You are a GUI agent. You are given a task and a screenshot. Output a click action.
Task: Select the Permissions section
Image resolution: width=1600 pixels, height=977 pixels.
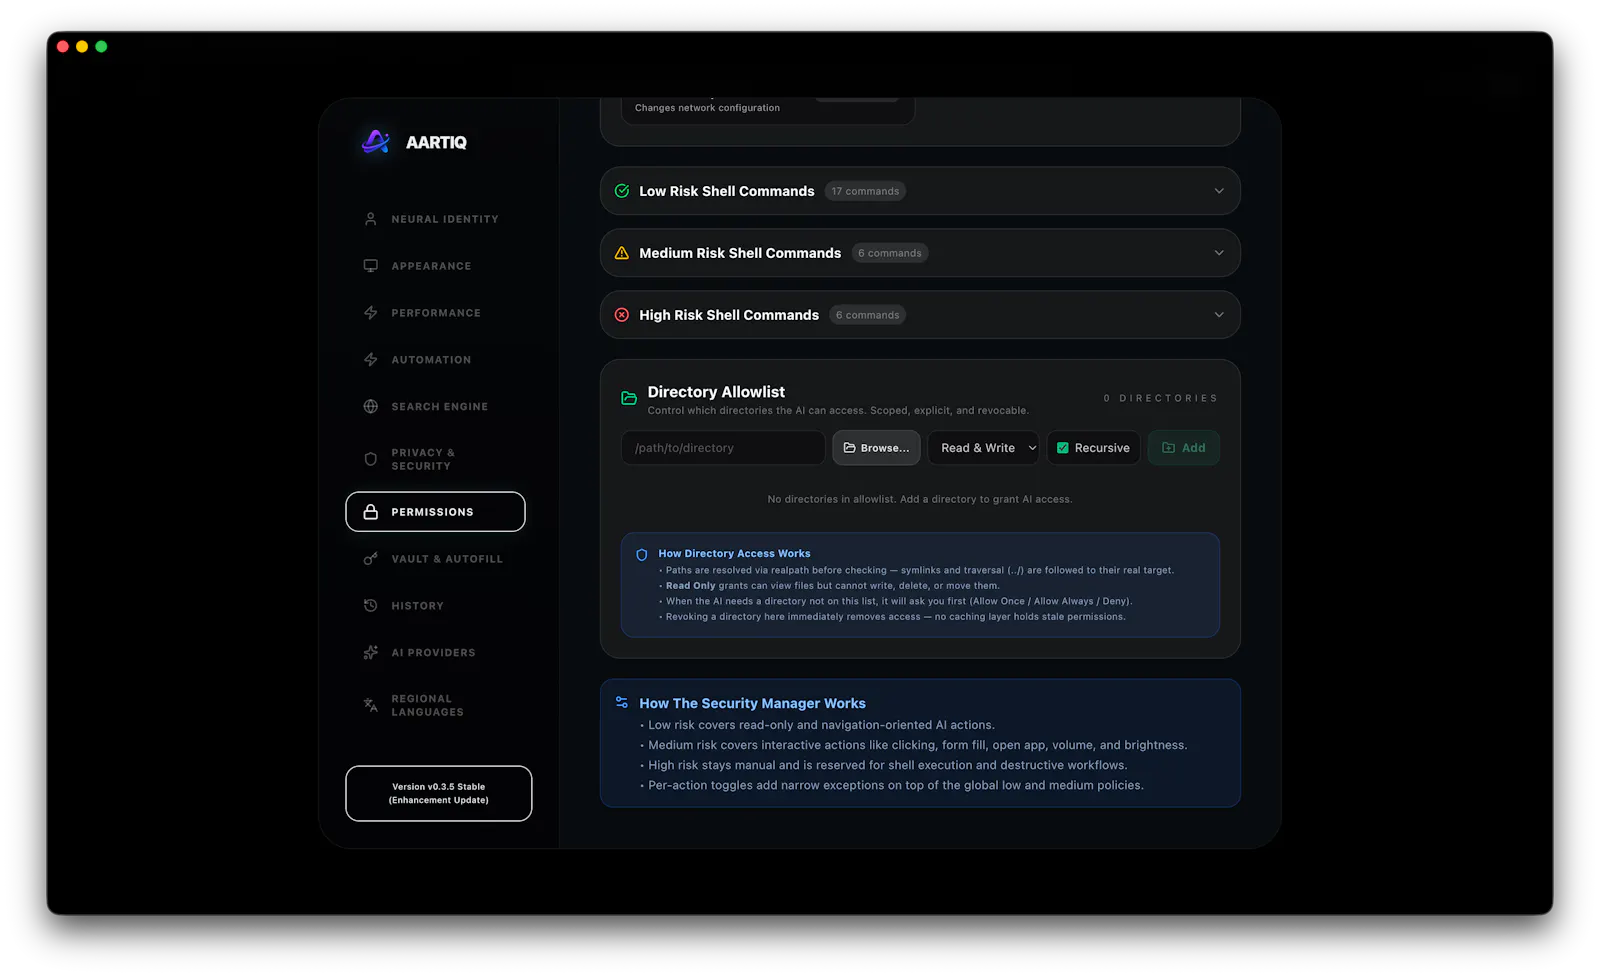(435, 512)
